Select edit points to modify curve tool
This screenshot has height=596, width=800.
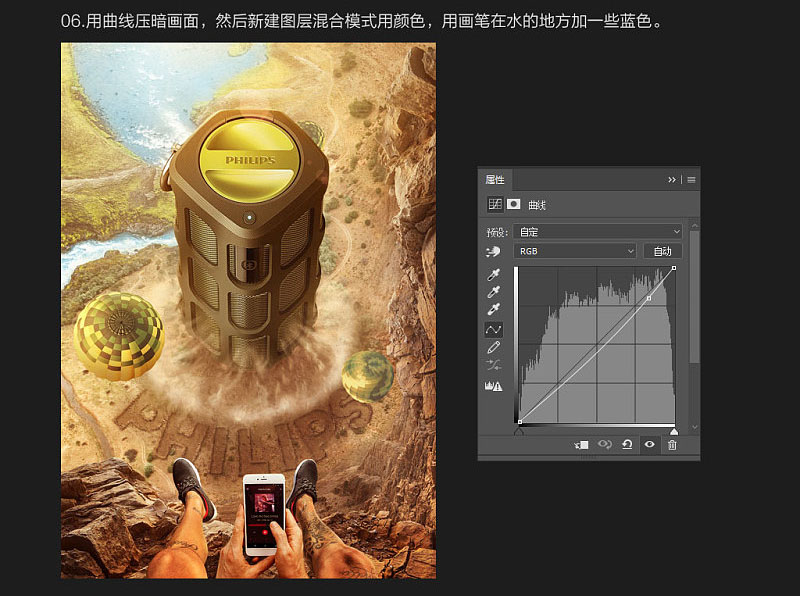pyautogui.click(x=493, y=330)
